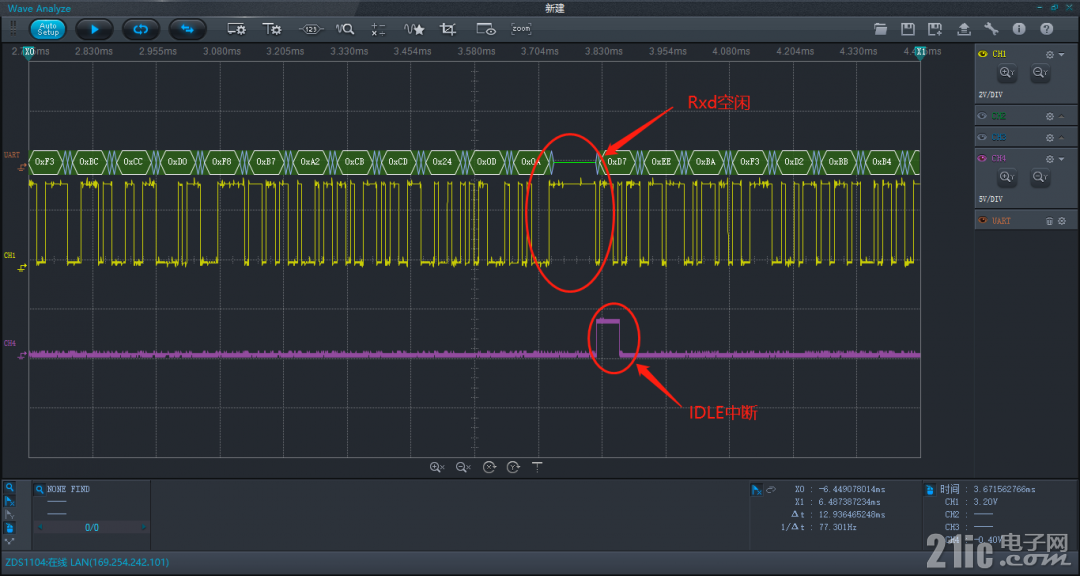Screen dimensions: 1080x576
Task: Toggle UART decode visibility eye
Action: [x=983, y=220]
